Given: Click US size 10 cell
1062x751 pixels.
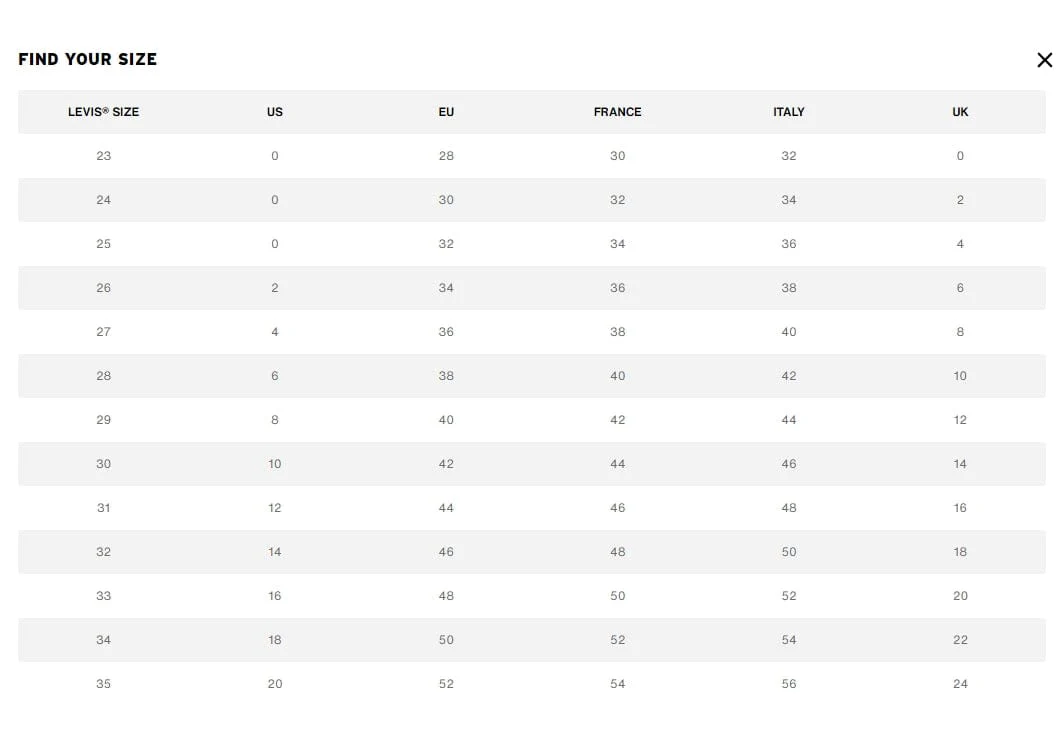Looking at the screenshot, I should click(x=274, y=464).
